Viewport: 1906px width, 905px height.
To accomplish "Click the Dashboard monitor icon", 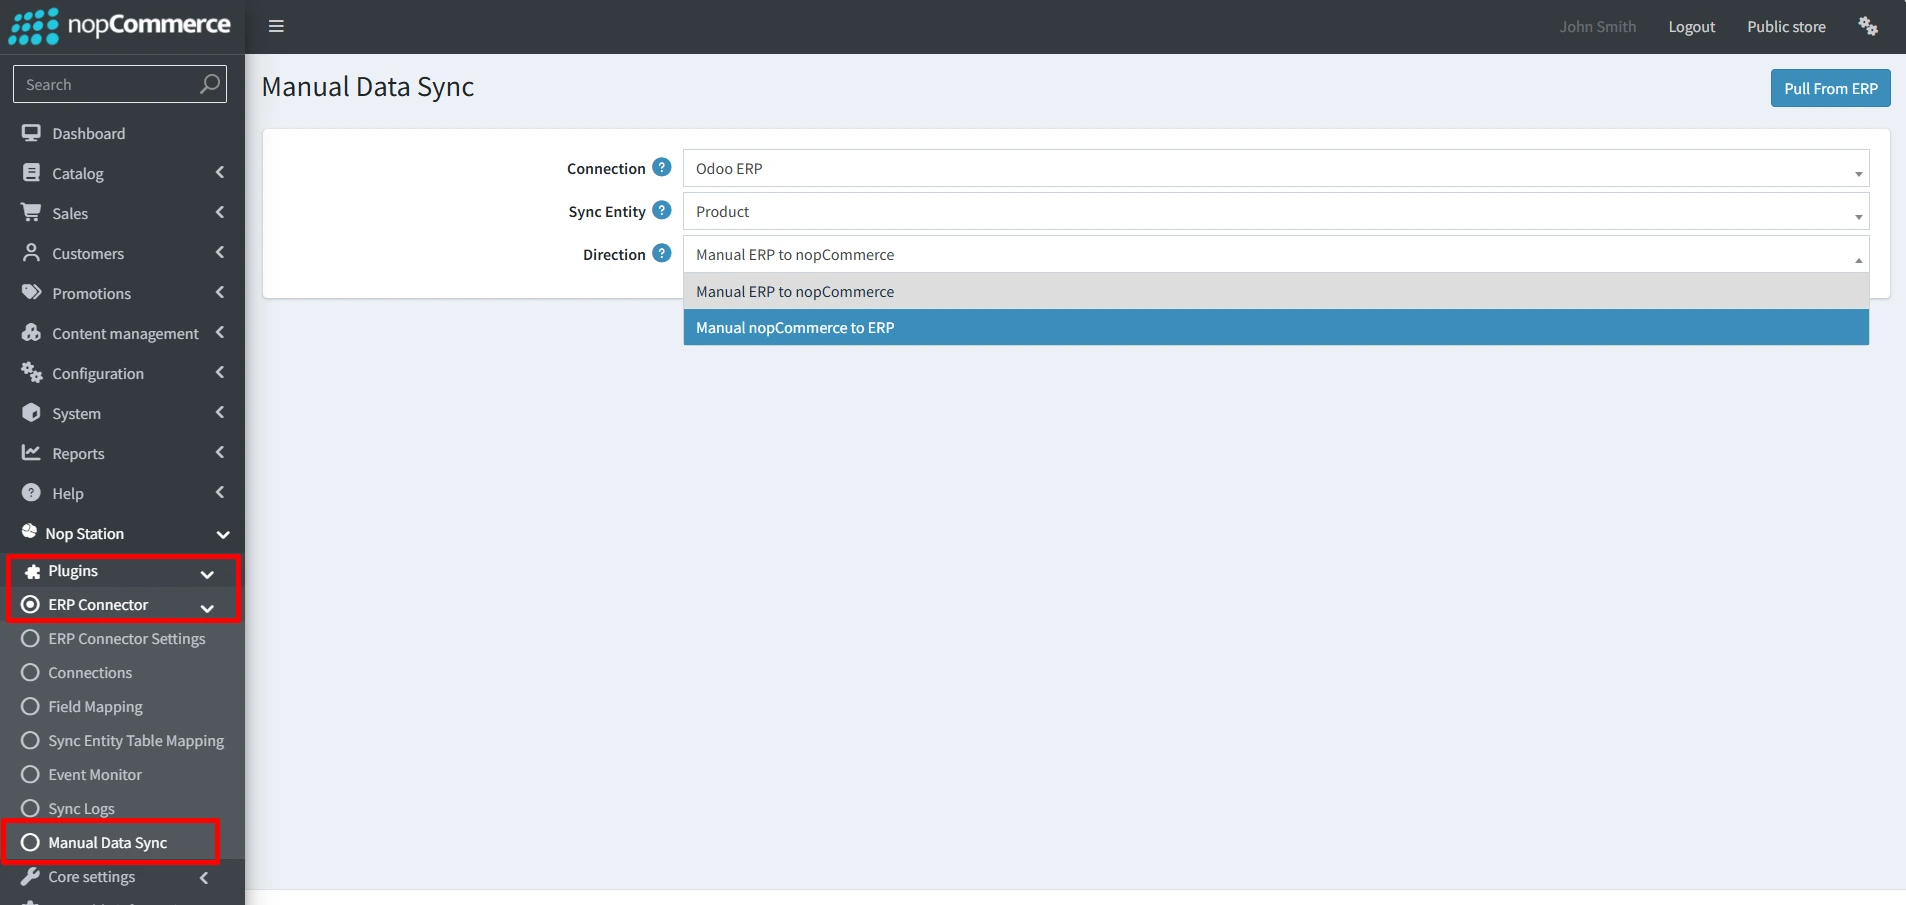I will click(x=32, y=133).
